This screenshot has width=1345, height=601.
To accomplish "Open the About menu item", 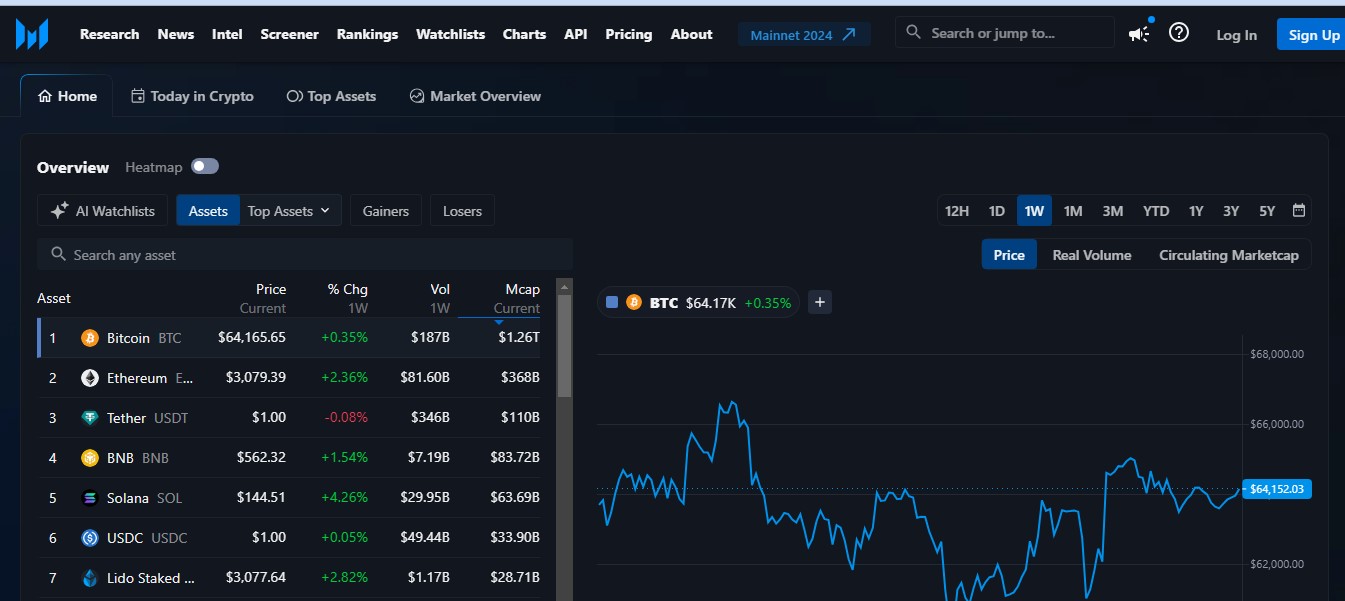I will (x=691, y=34).
